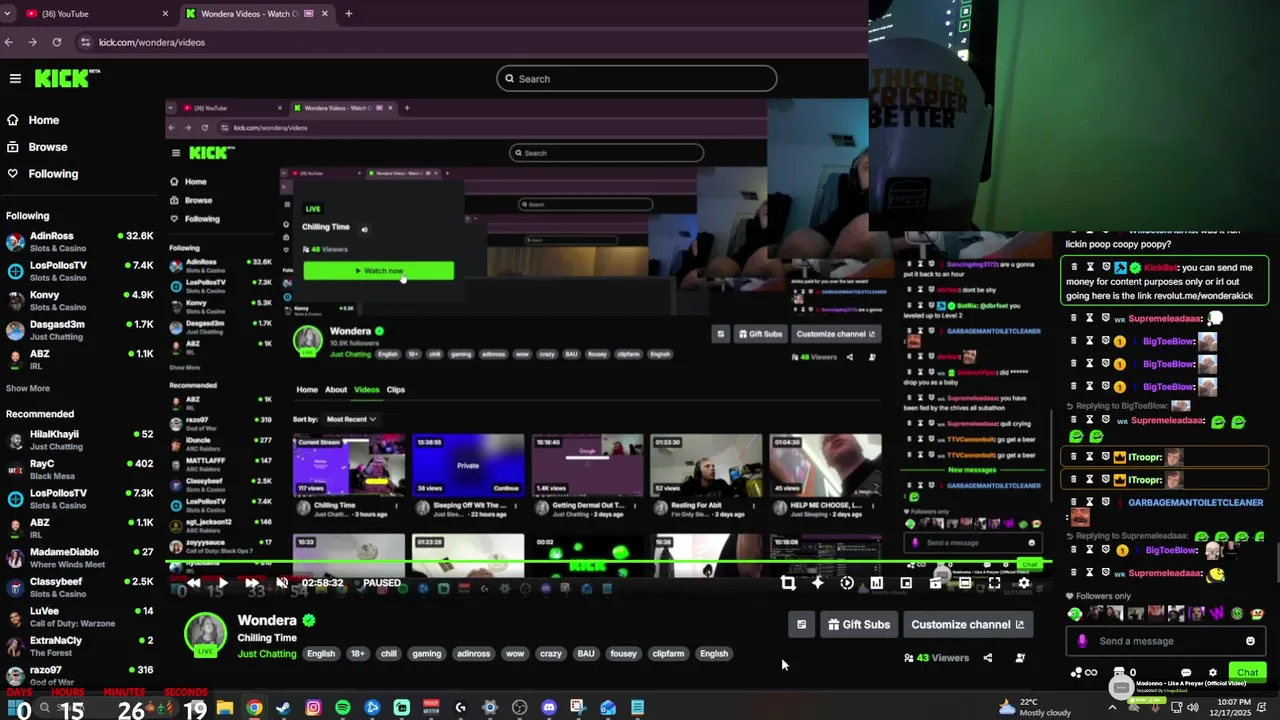Open player settings gear
Image resolution: width=1280 pixels, height=720 pixels.
pyautogui.click(x=1024, y=583)
